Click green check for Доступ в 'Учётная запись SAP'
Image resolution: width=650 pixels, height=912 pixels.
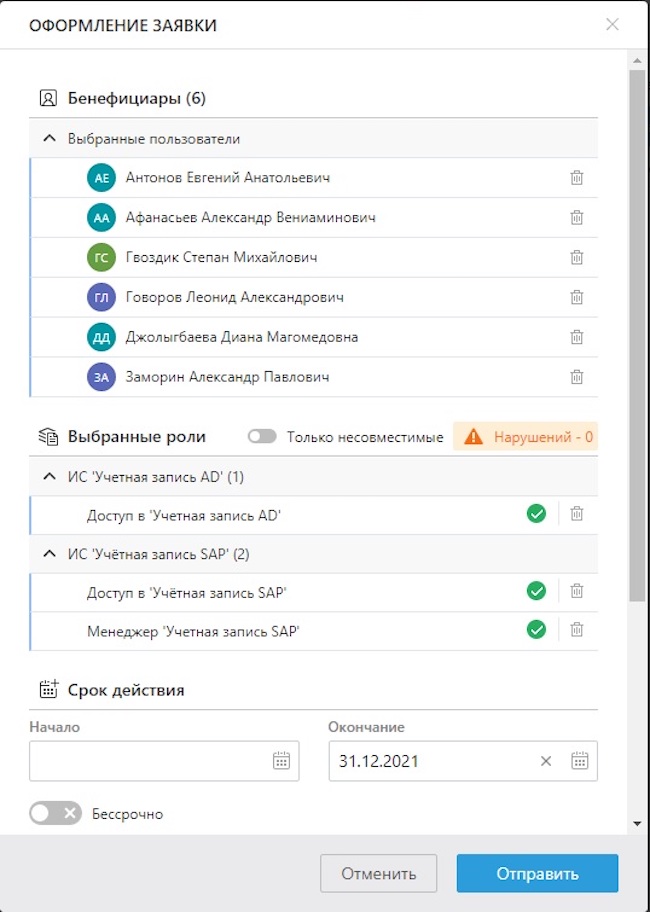click(536, 591)
